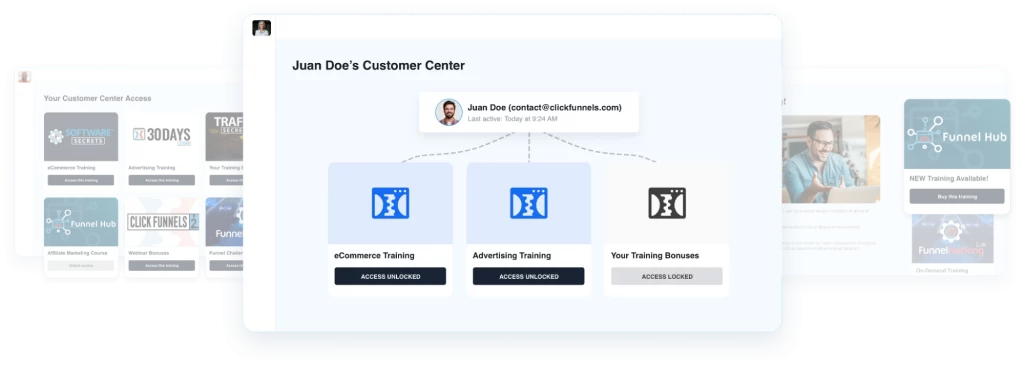
Task: Click the avatar at top-left of center window
Action: 262,28
